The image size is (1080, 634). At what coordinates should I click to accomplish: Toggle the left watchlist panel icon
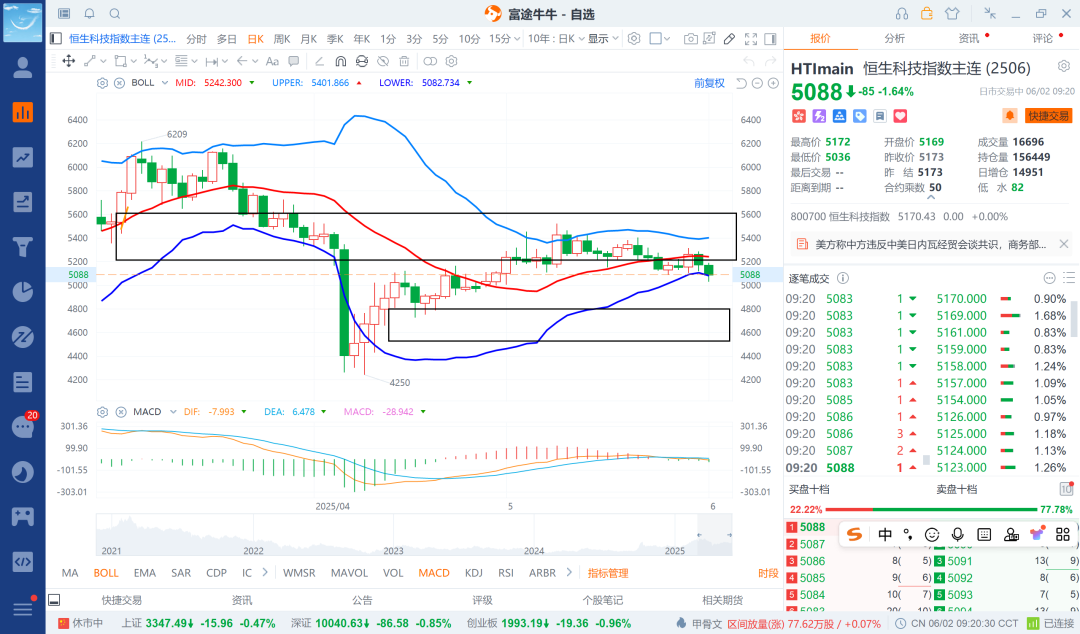click(x=56, y=39)
